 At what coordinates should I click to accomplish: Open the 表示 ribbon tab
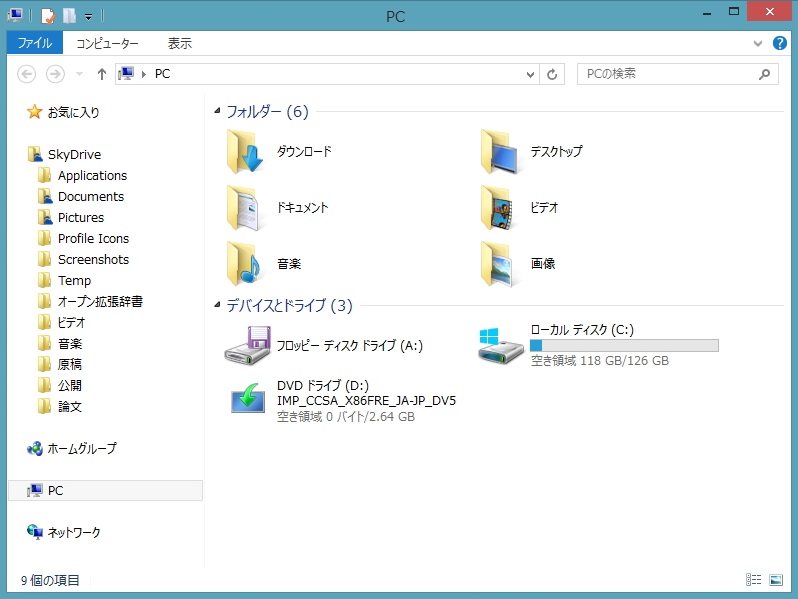click(180, 43)
